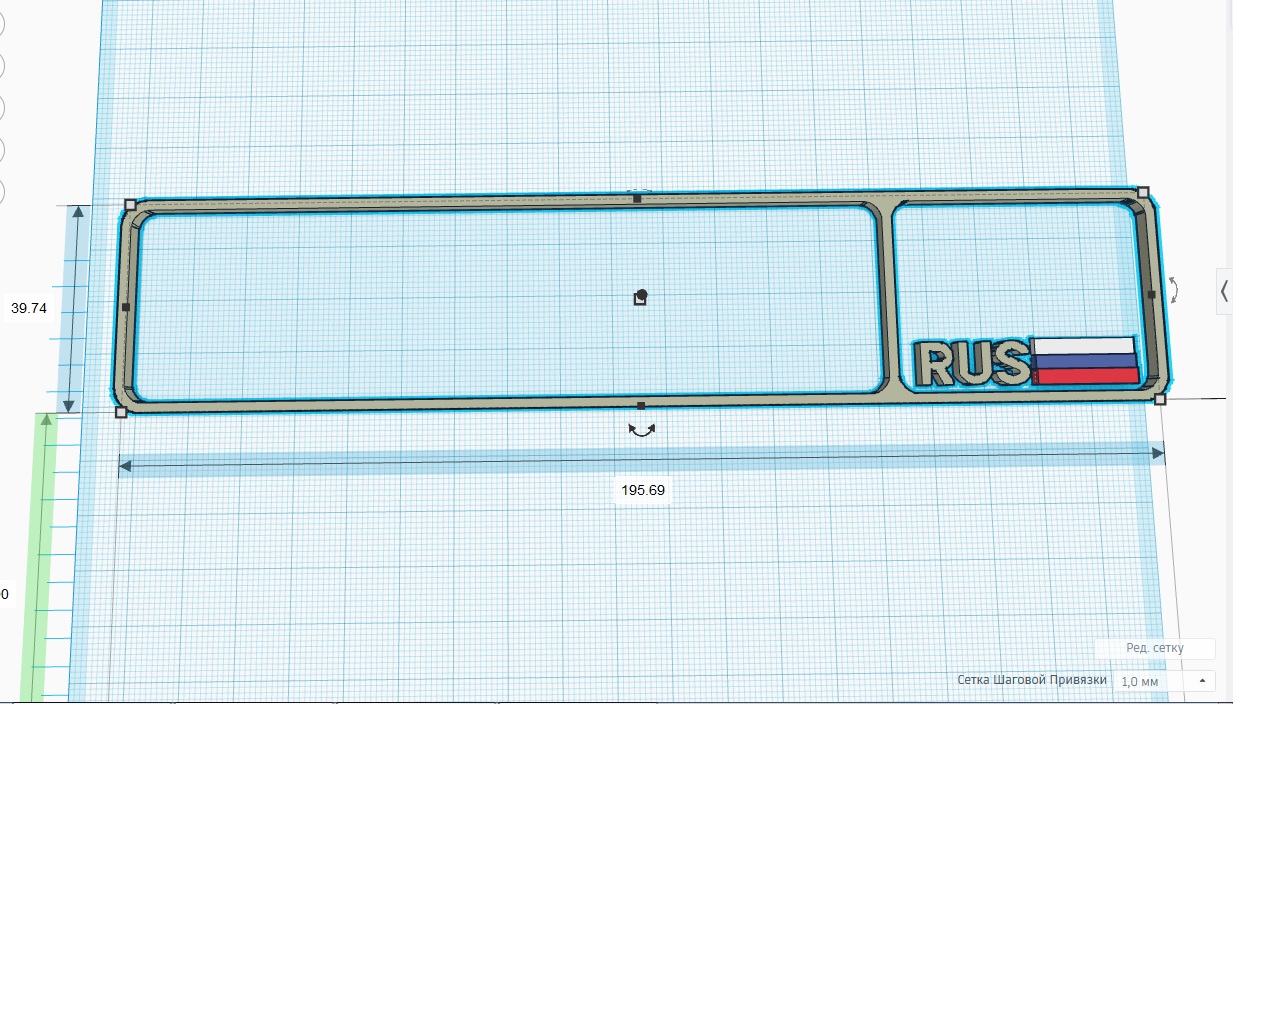This screenshot has height=1024, width=1280.
Task: Click the rotation arrow right of the frame
Action: click(1173, 291)
